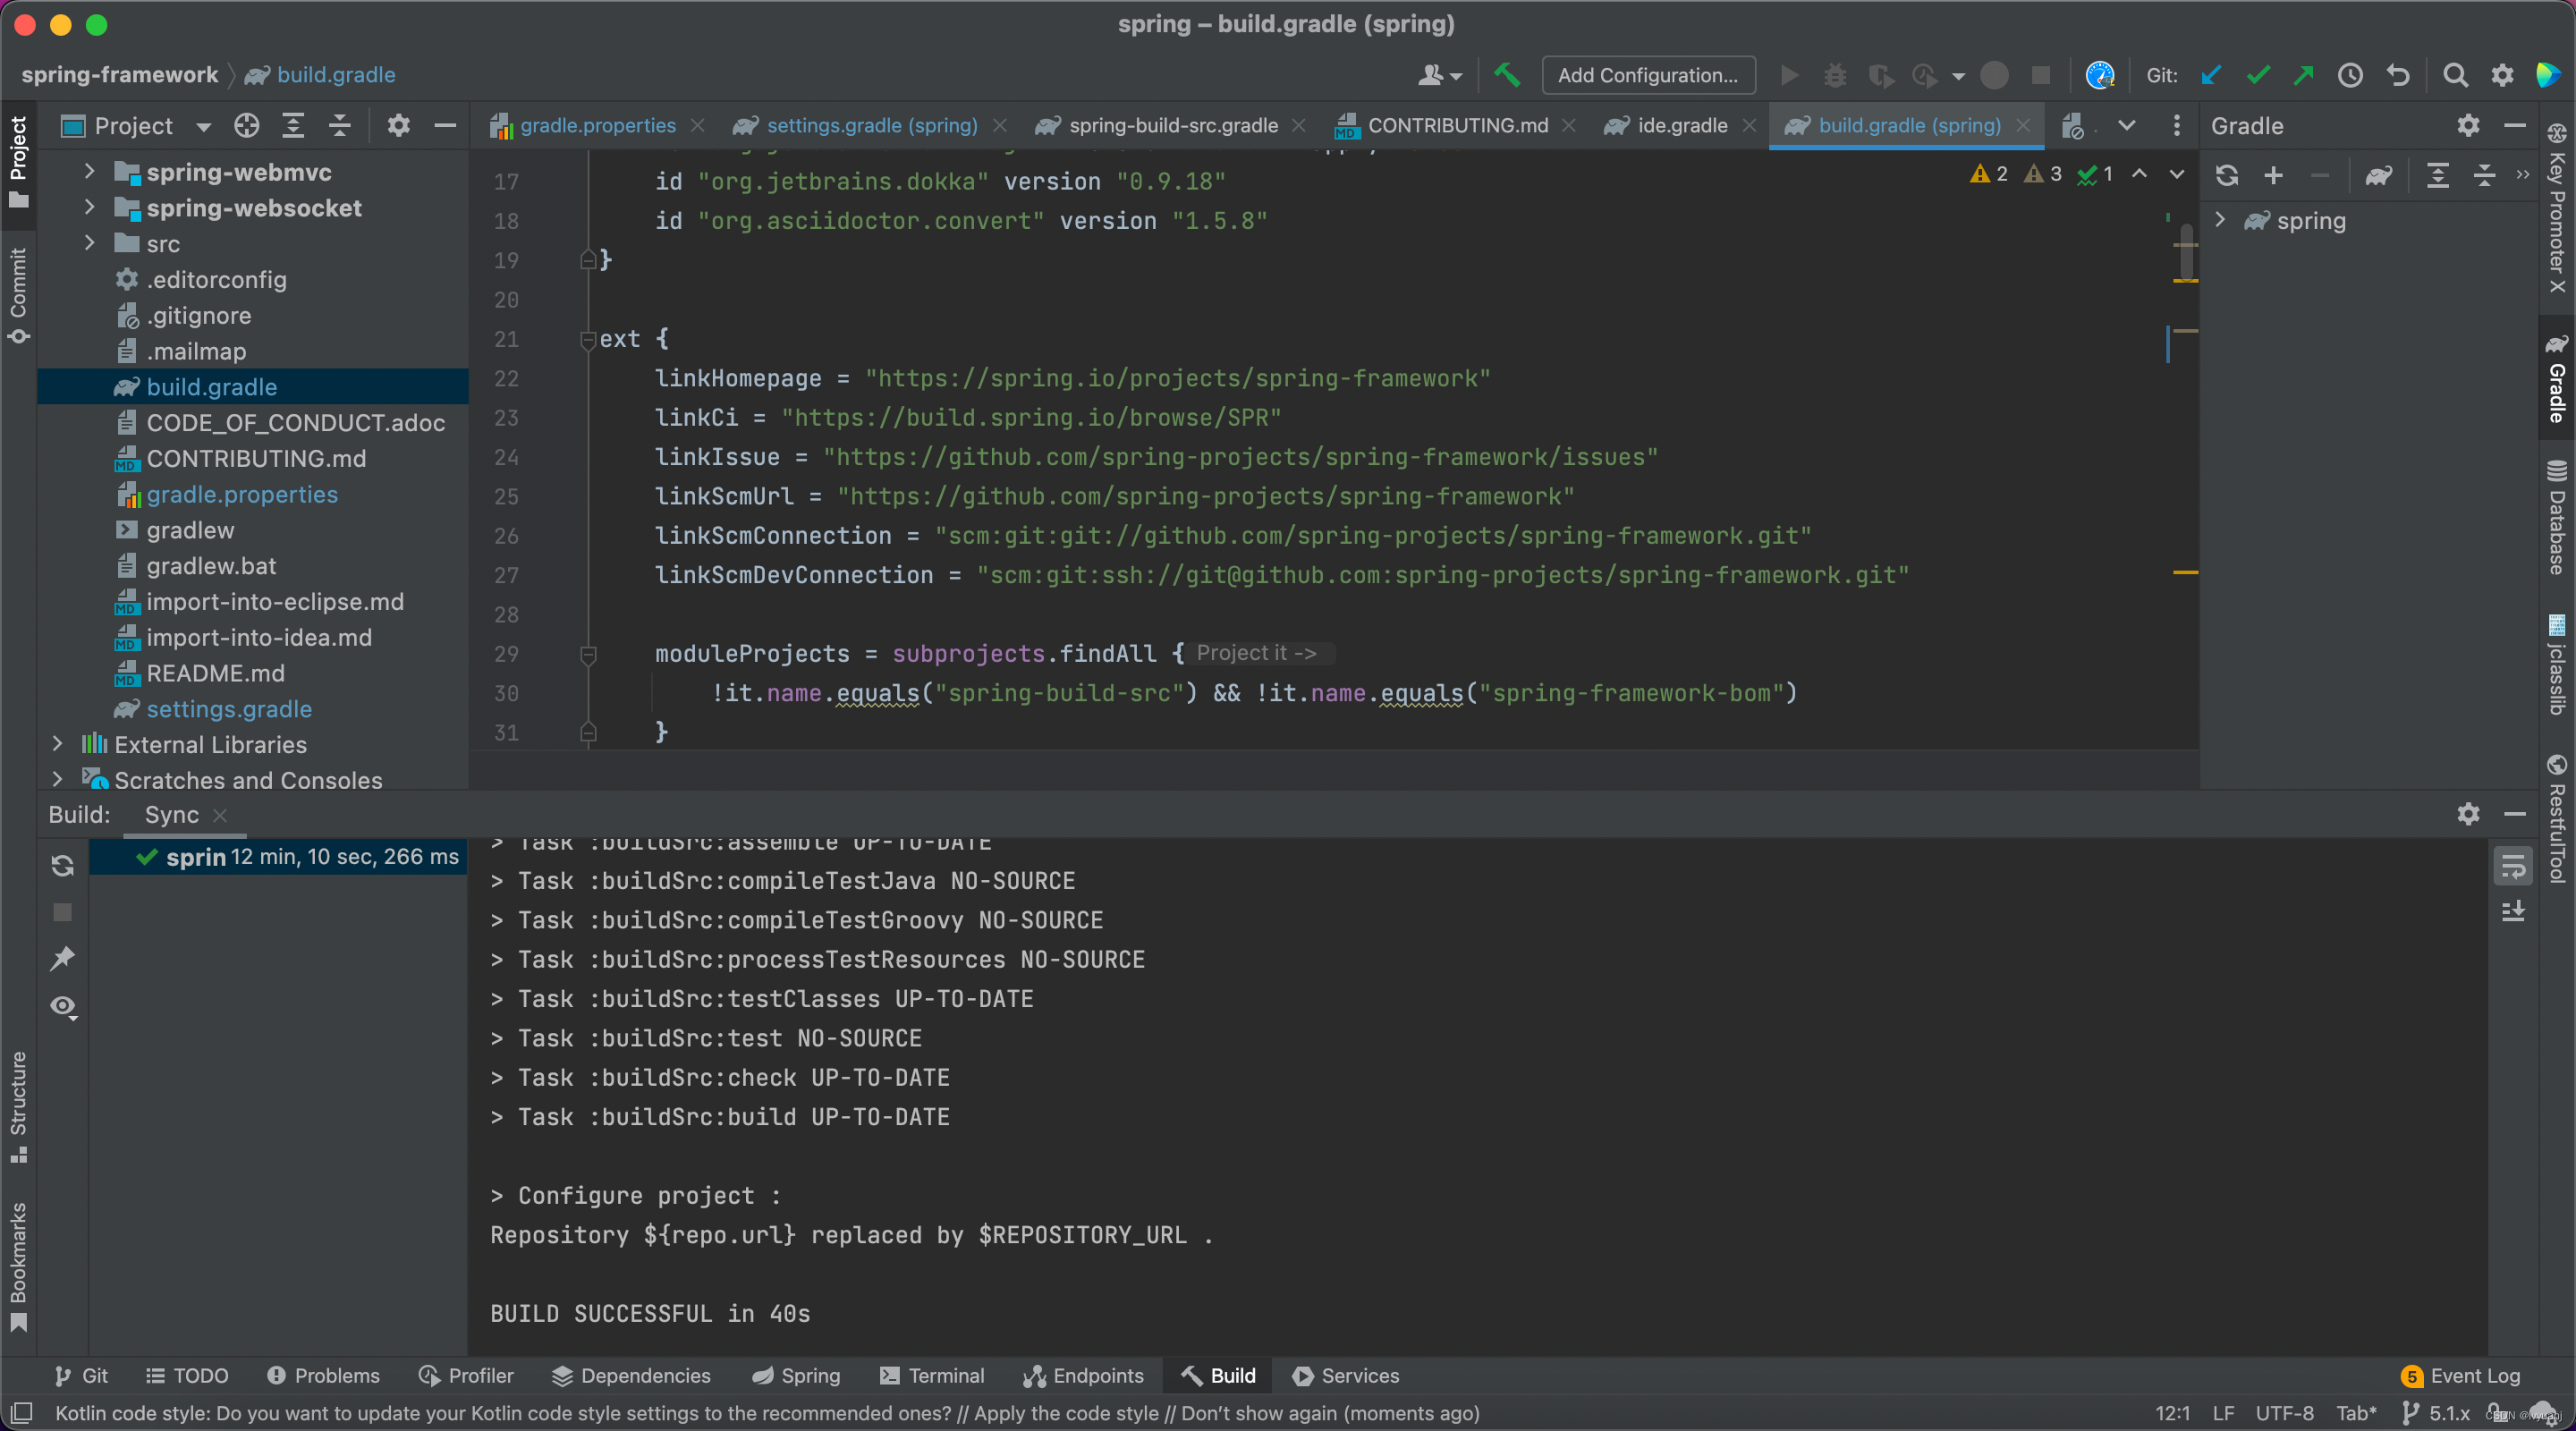Toggle the Bookmarks sidebar tool window

(18, 1266)
